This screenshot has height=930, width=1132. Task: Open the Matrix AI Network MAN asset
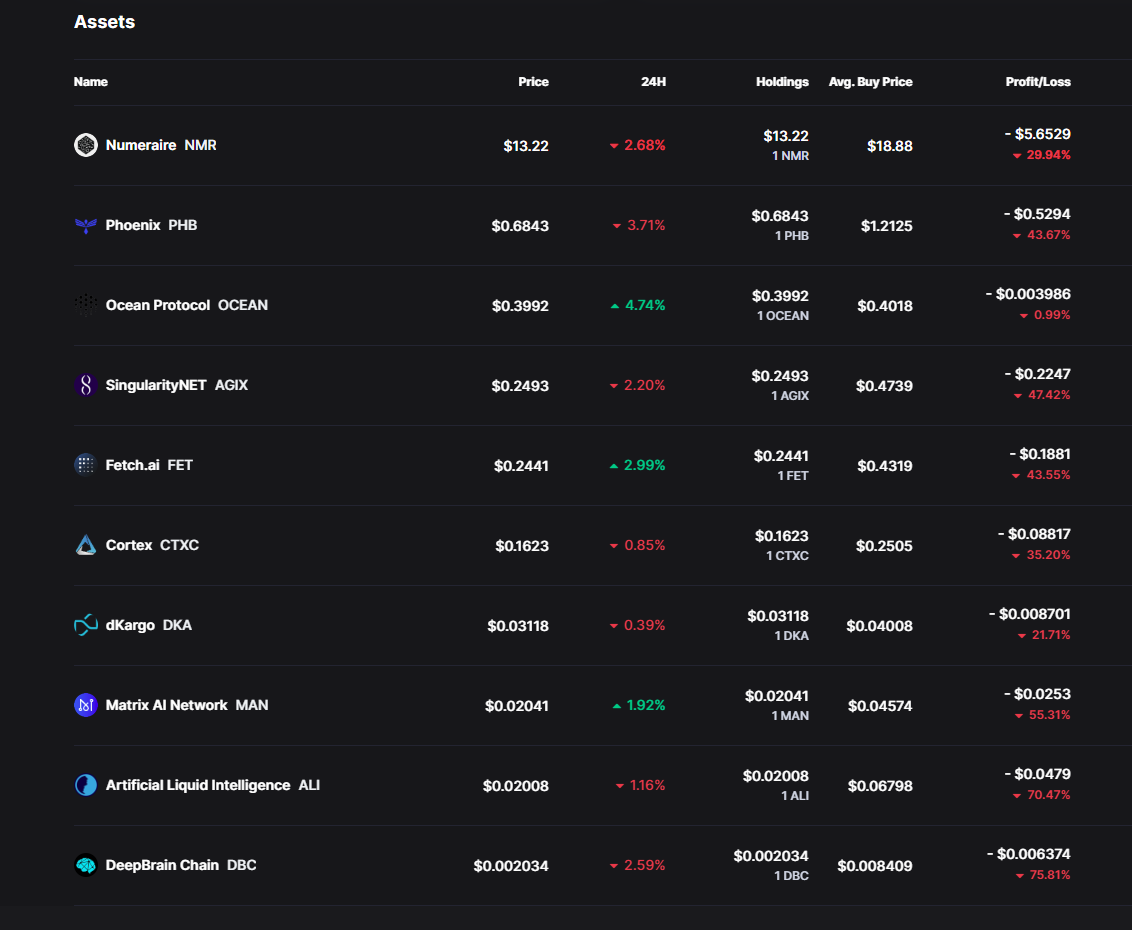coord(187,705)
